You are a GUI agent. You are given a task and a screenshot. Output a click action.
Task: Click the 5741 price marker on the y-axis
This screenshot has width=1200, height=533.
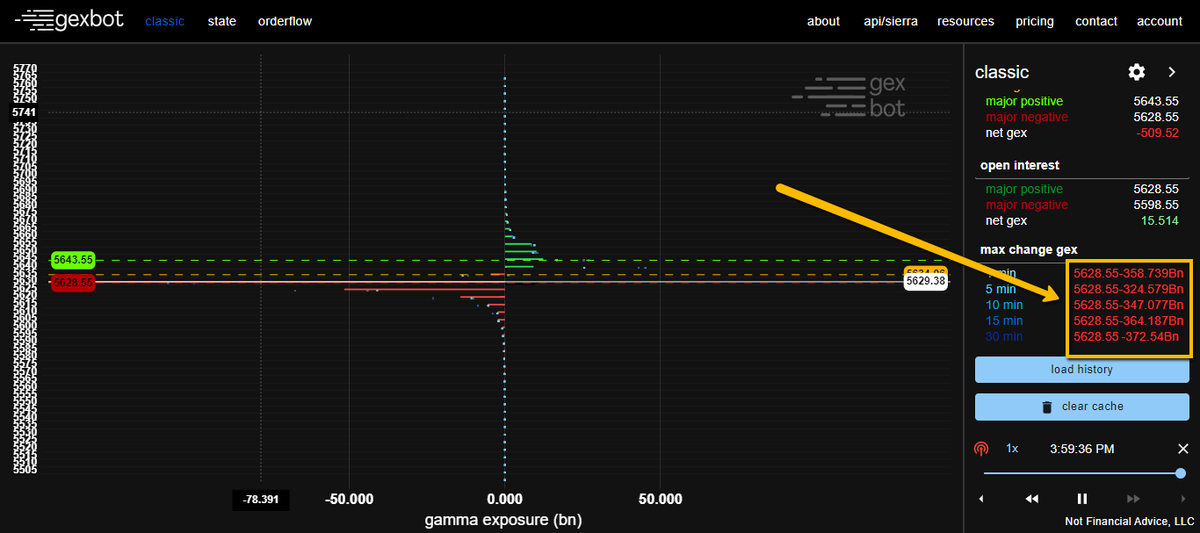(23, 113)
